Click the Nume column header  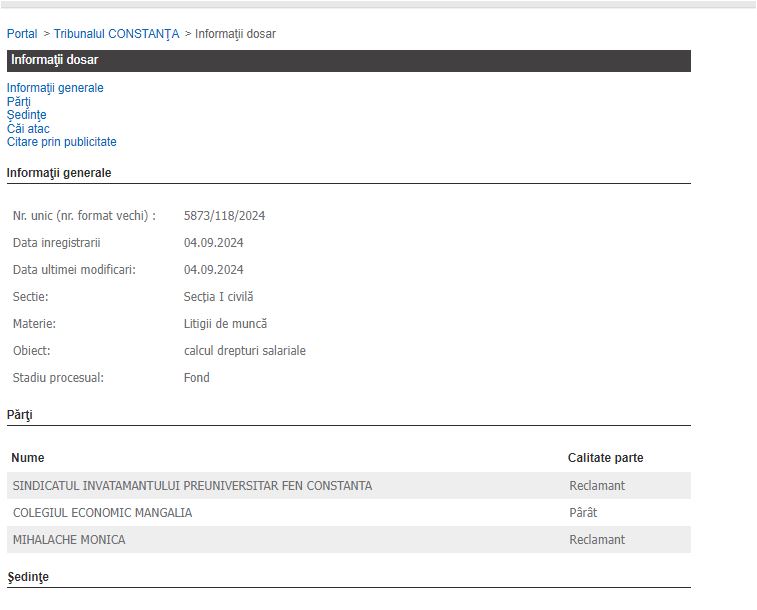click(x=28, y=458)
